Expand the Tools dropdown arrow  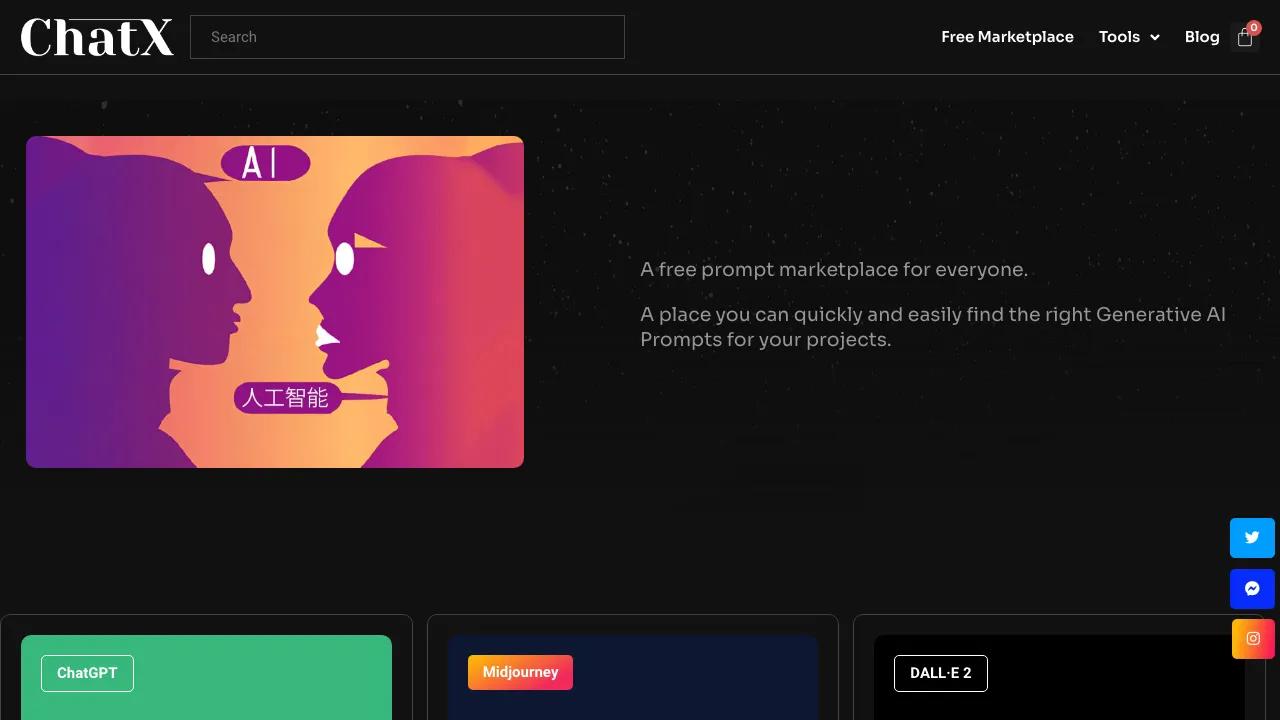tap(1155, 37)
